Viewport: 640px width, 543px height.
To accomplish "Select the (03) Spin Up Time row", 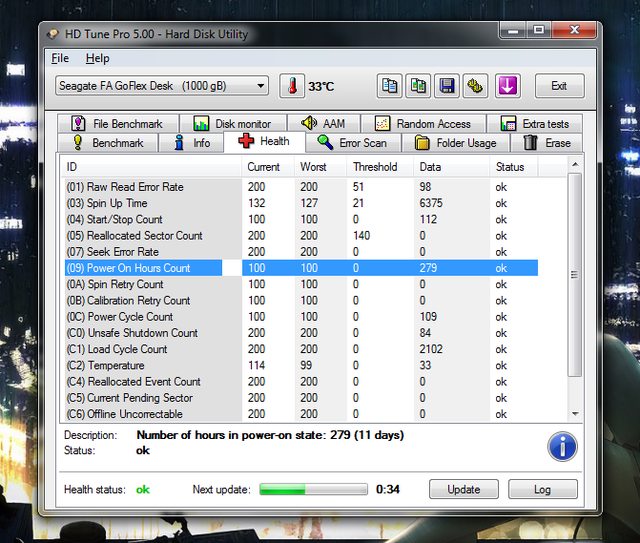I will point(301,203).
